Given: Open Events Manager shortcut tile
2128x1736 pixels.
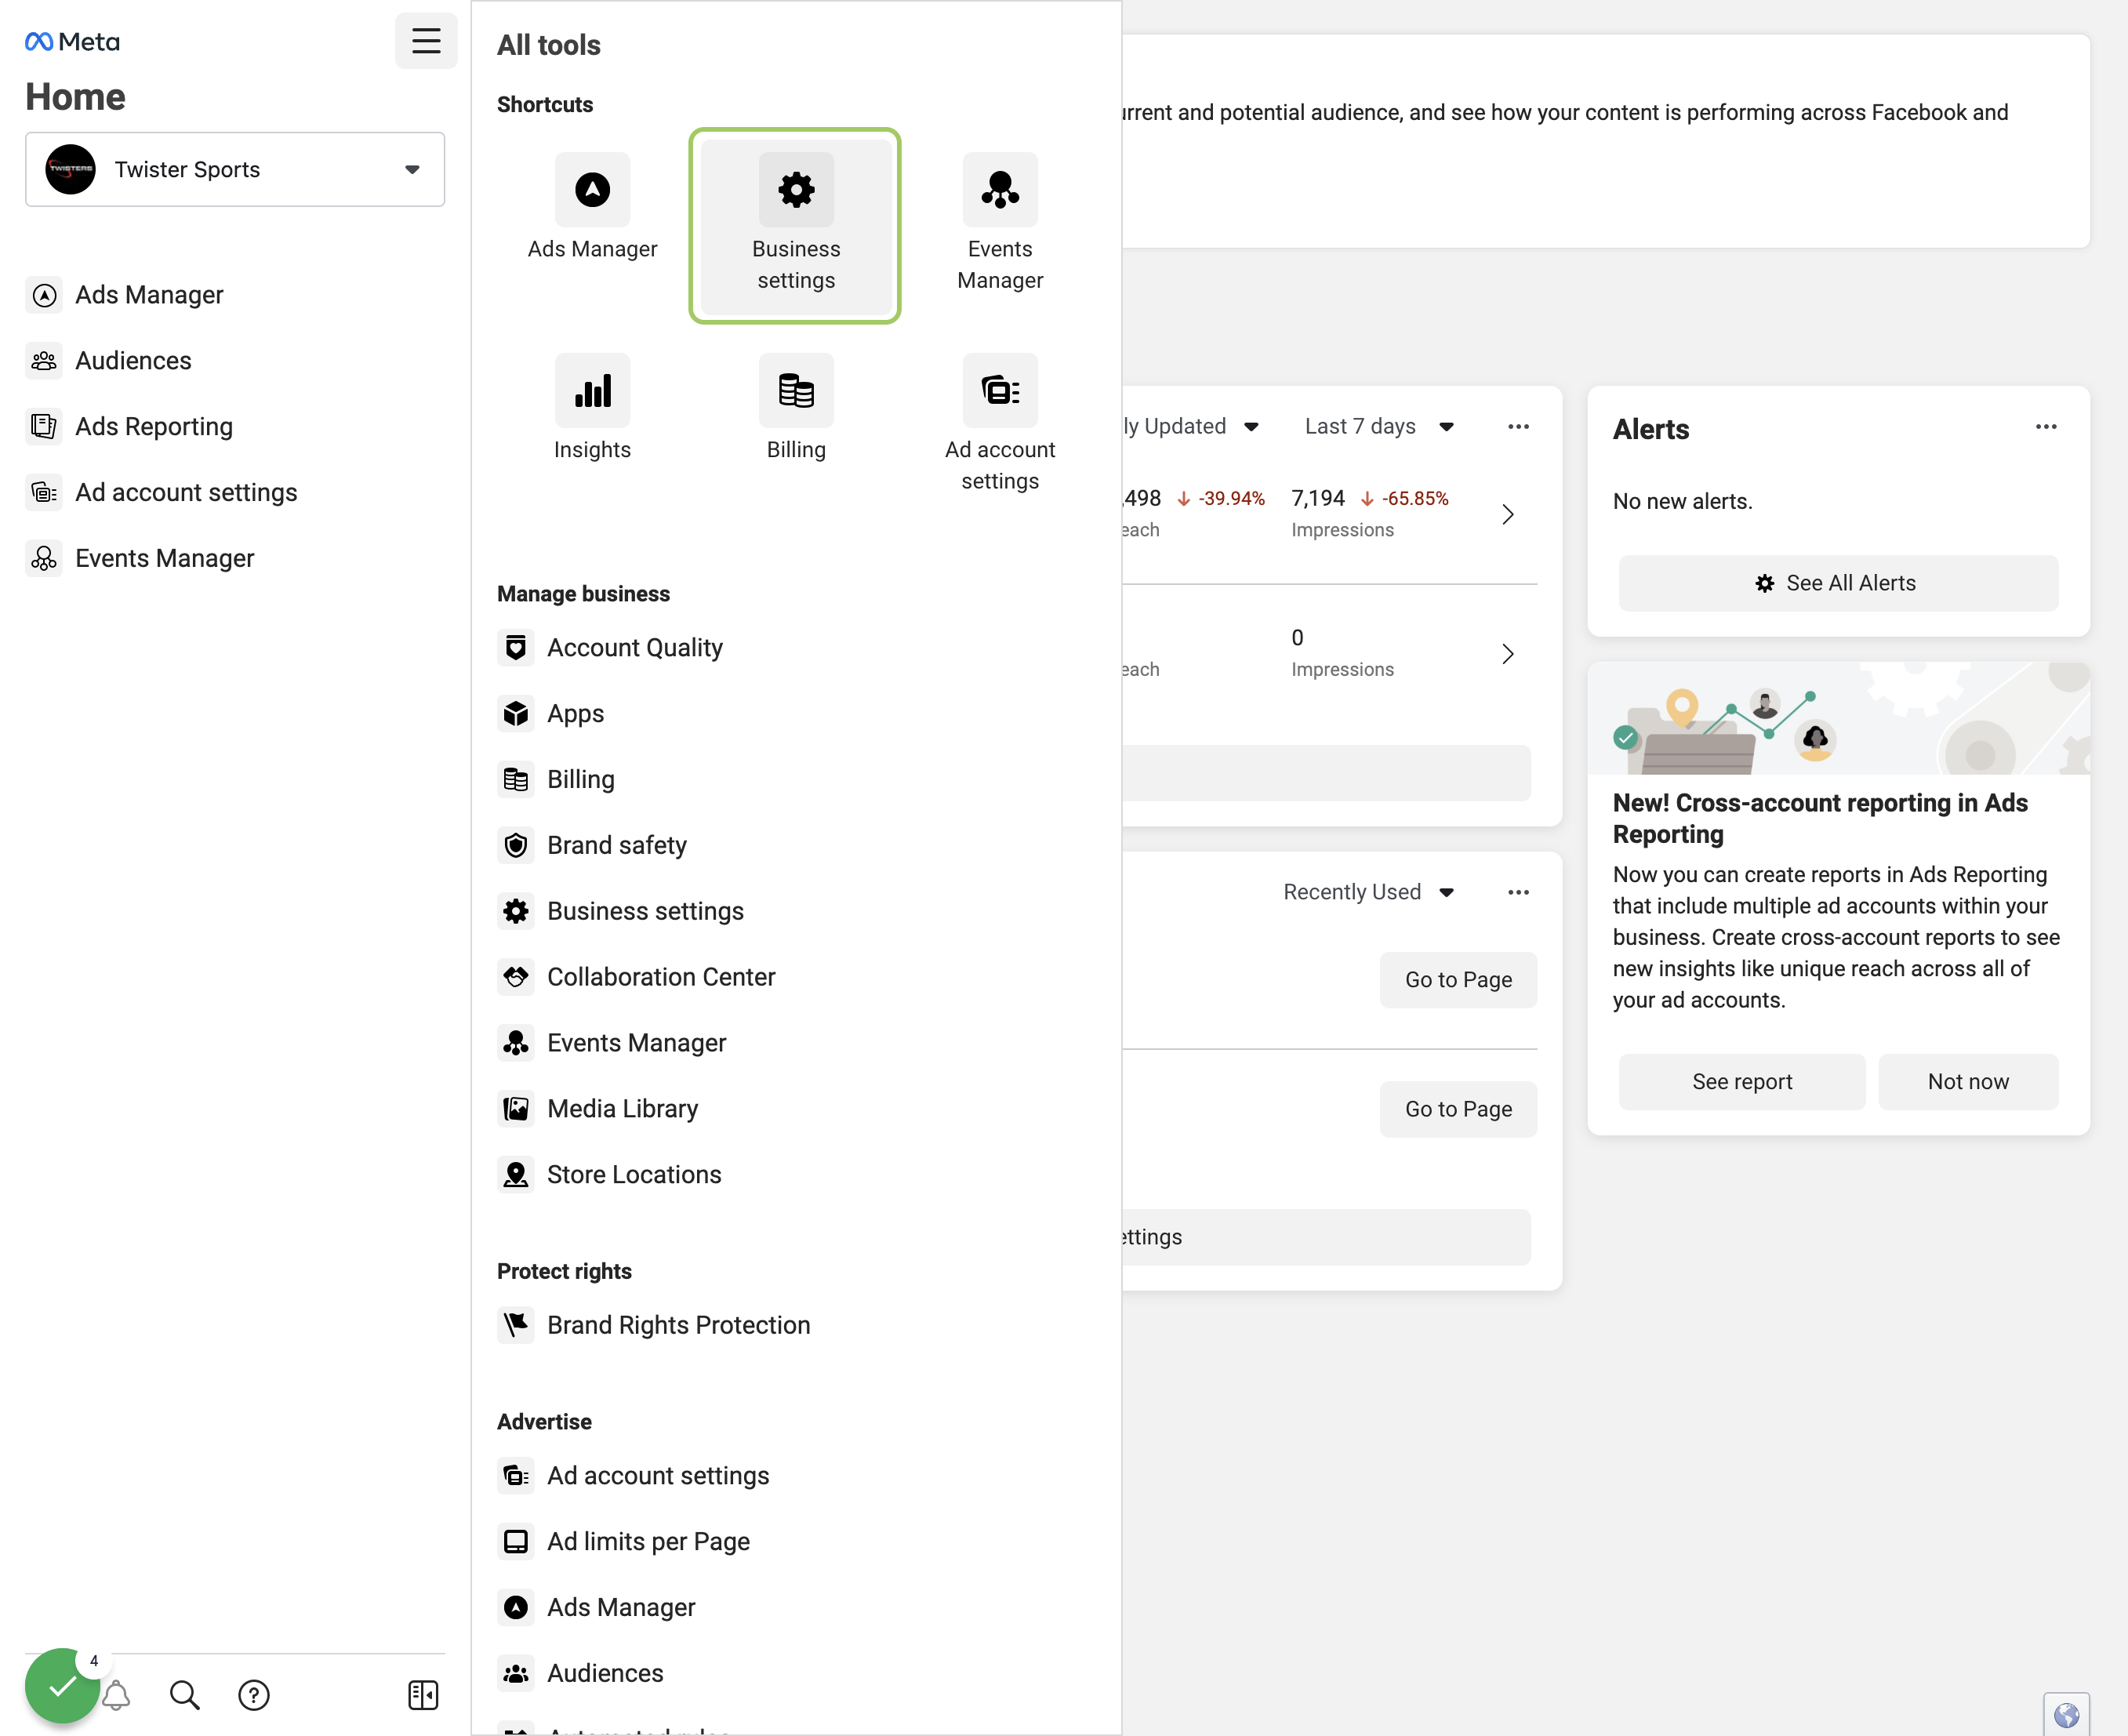Looking at the screenshot, I should 1000,224.
